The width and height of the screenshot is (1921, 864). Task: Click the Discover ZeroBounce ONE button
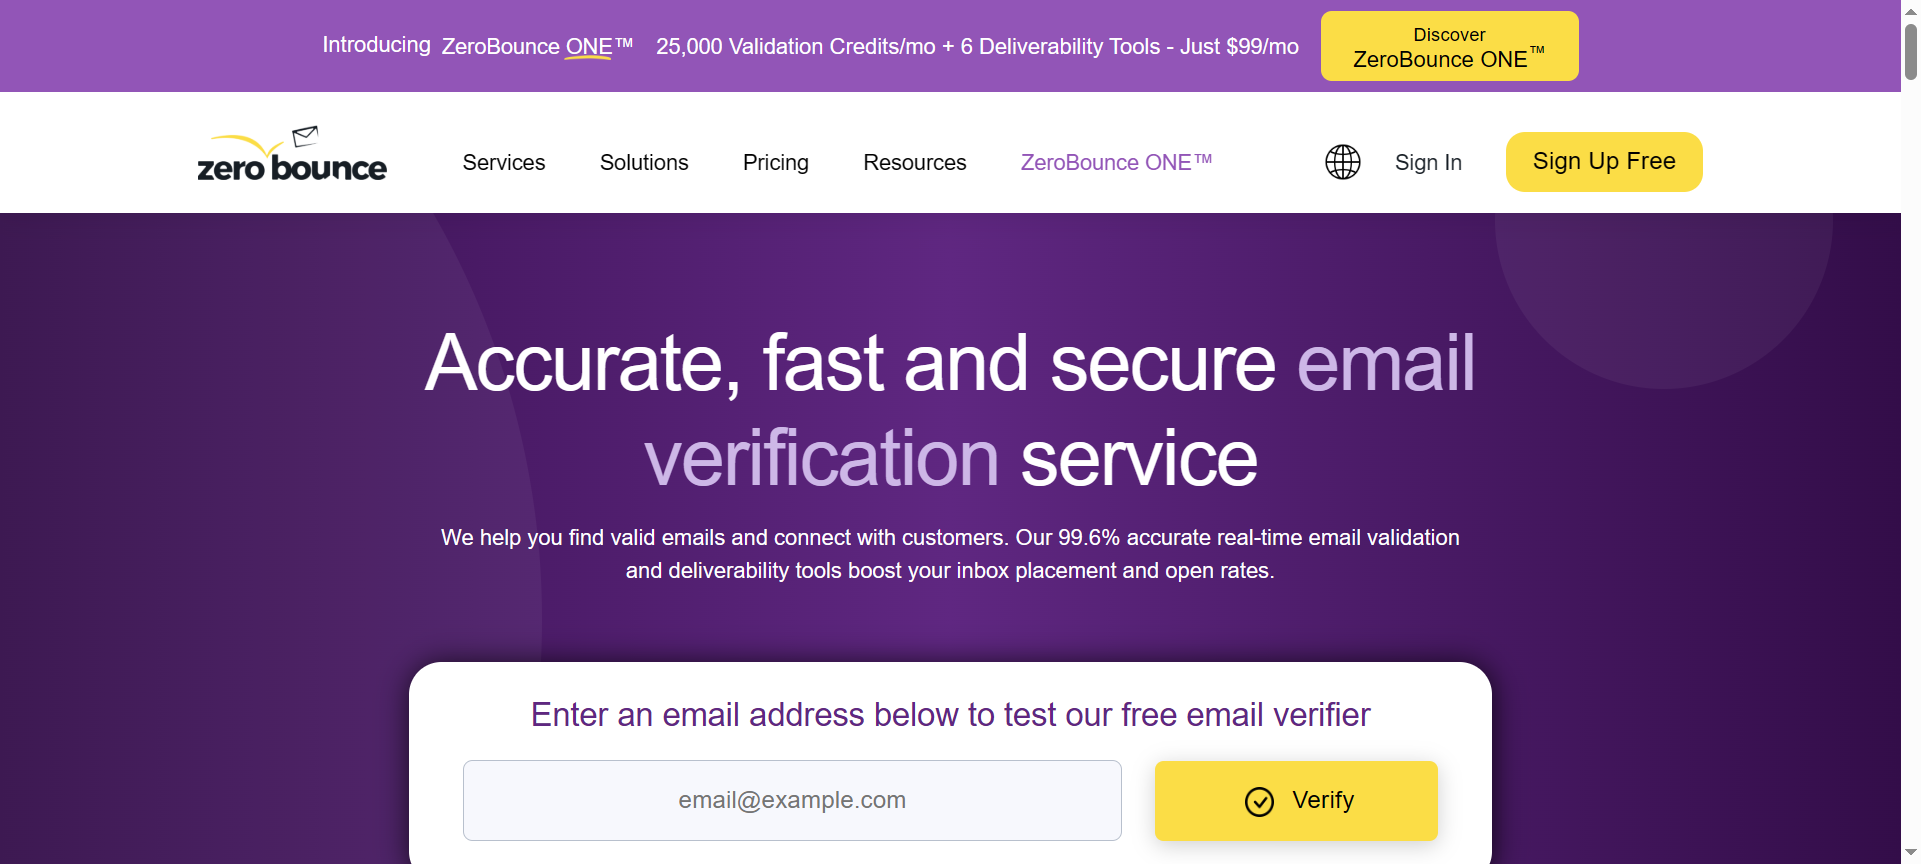[1449, 47]
